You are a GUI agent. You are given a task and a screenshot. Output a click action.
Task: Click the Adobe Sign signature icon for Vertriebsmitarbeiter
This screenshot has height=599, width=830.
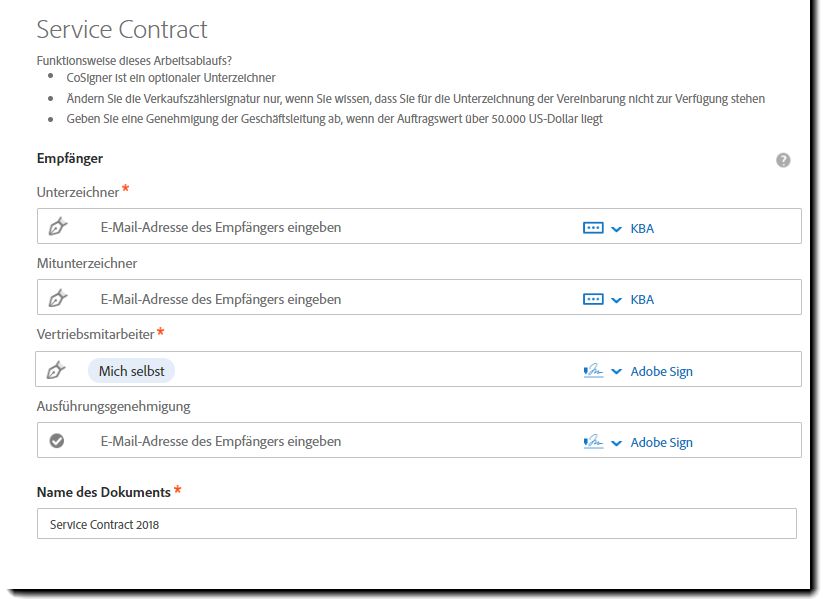(593, 371)
